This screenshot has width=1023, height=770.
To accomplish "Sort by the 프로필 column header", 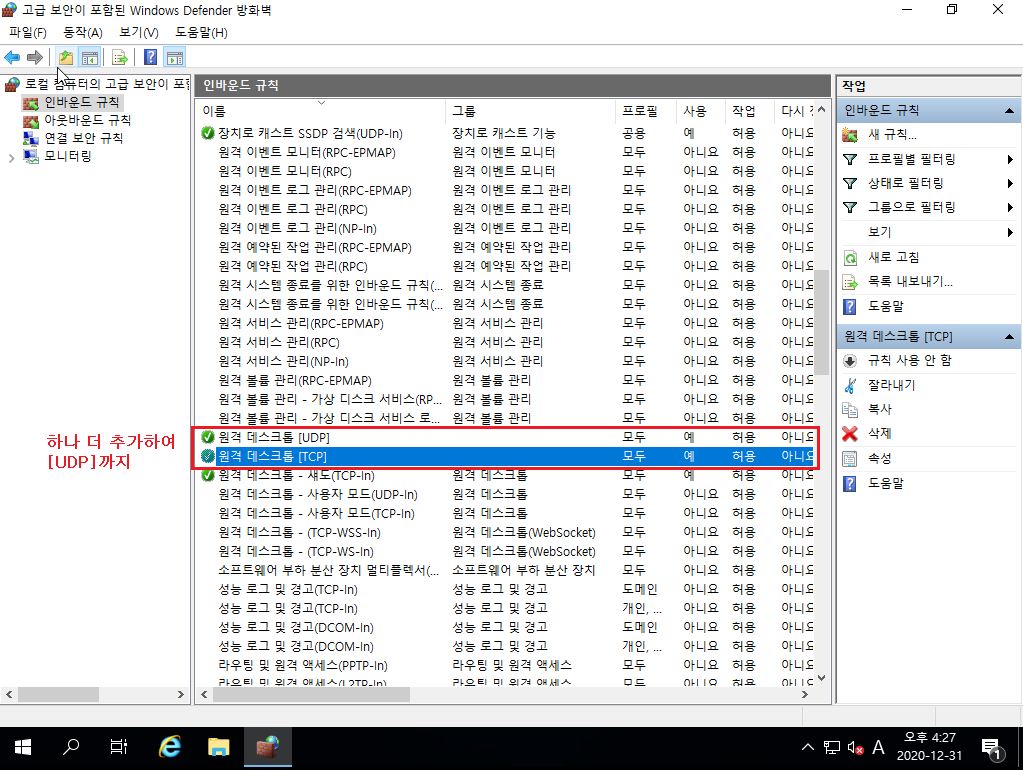I will 645,111.
